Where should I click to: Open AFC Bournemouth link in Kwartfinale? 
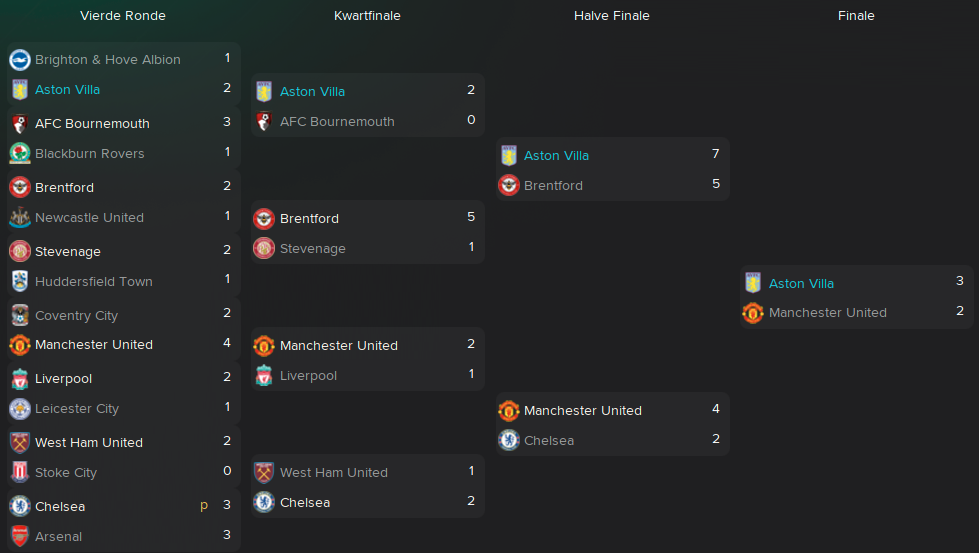[x=337, y=122]
